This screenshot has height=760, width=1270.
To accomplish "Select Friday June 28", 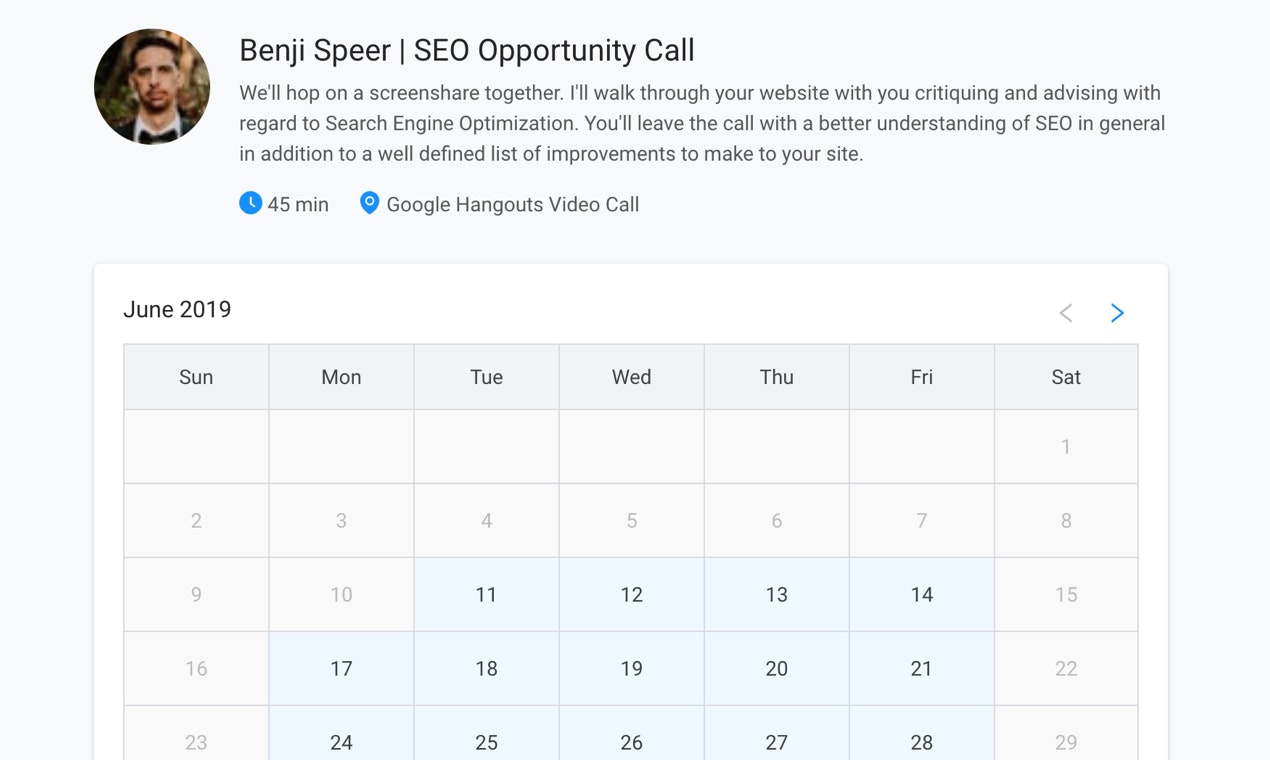I will click(921, 742).
